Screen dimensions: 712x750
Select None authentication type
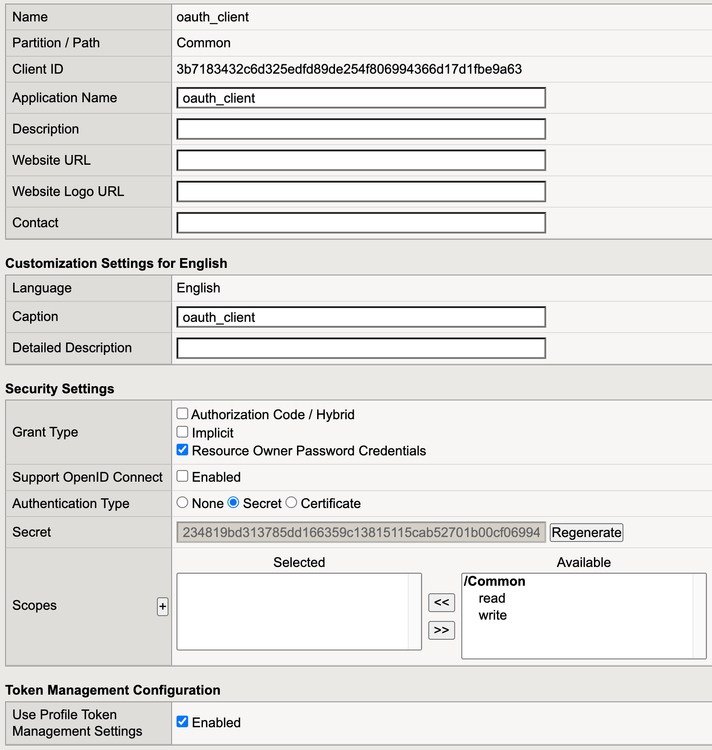coord(183,503)
